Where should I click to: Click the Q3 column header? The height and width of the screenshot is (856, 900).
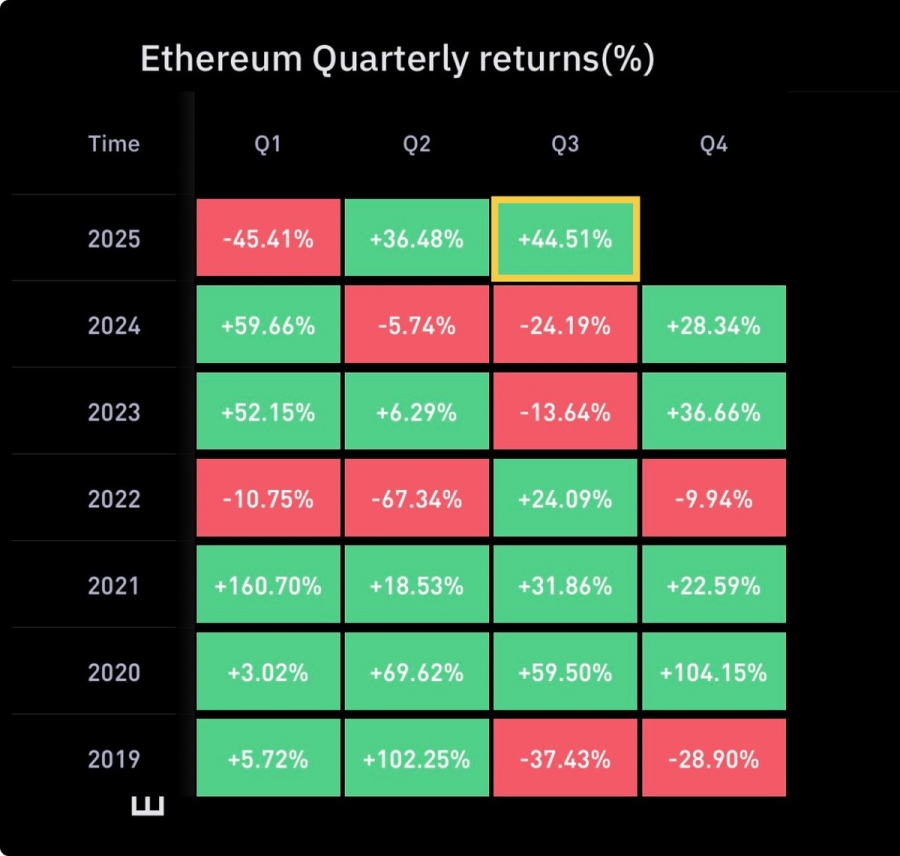[565, 144]
